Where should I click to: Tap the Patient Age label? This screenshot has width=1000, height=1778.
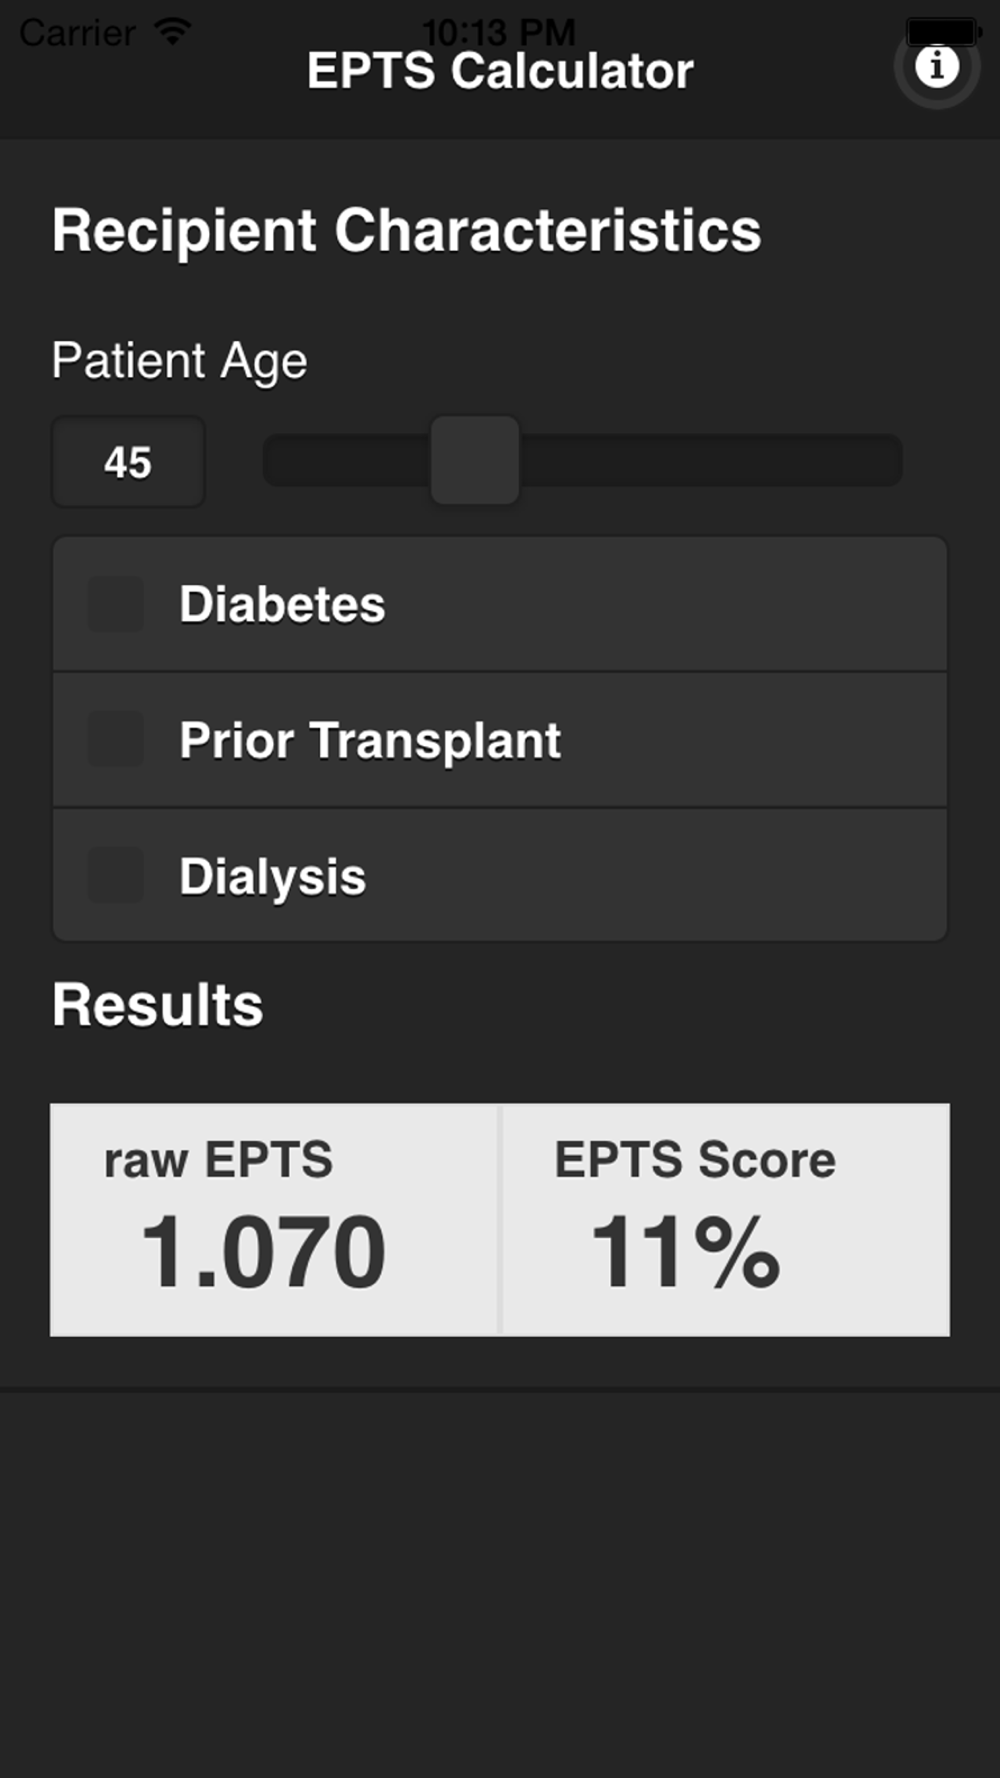point(179,361)
